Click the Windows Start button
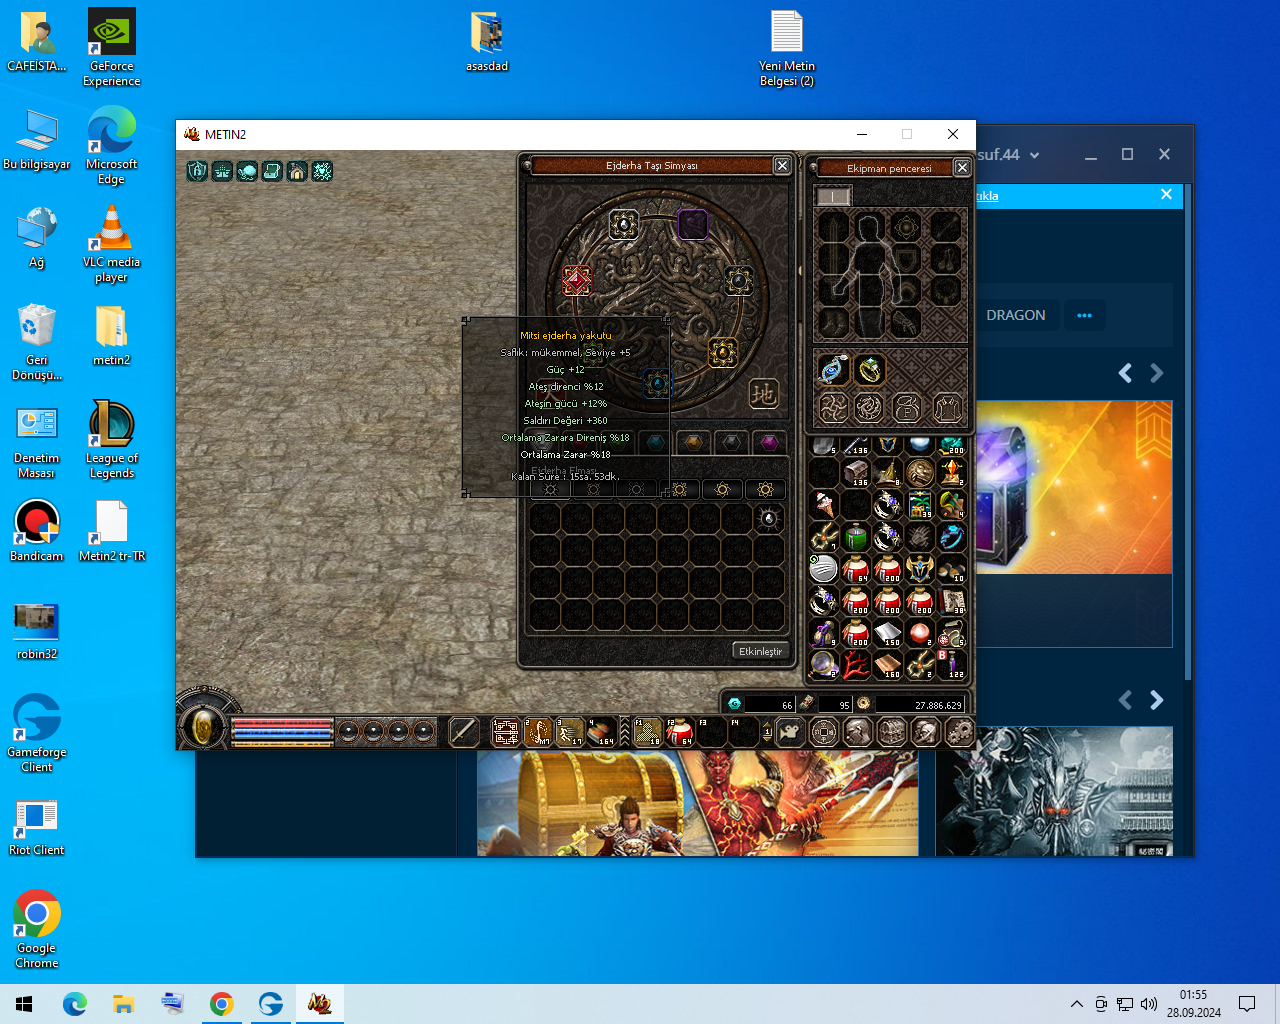 [x=24, y=1004]
